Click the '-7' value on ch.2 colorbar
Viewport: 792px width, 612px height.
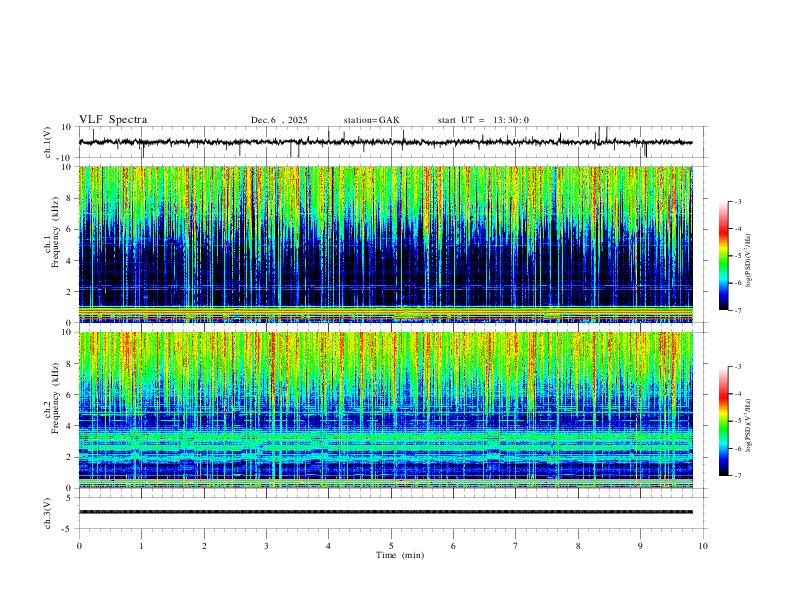pos(737,476)
